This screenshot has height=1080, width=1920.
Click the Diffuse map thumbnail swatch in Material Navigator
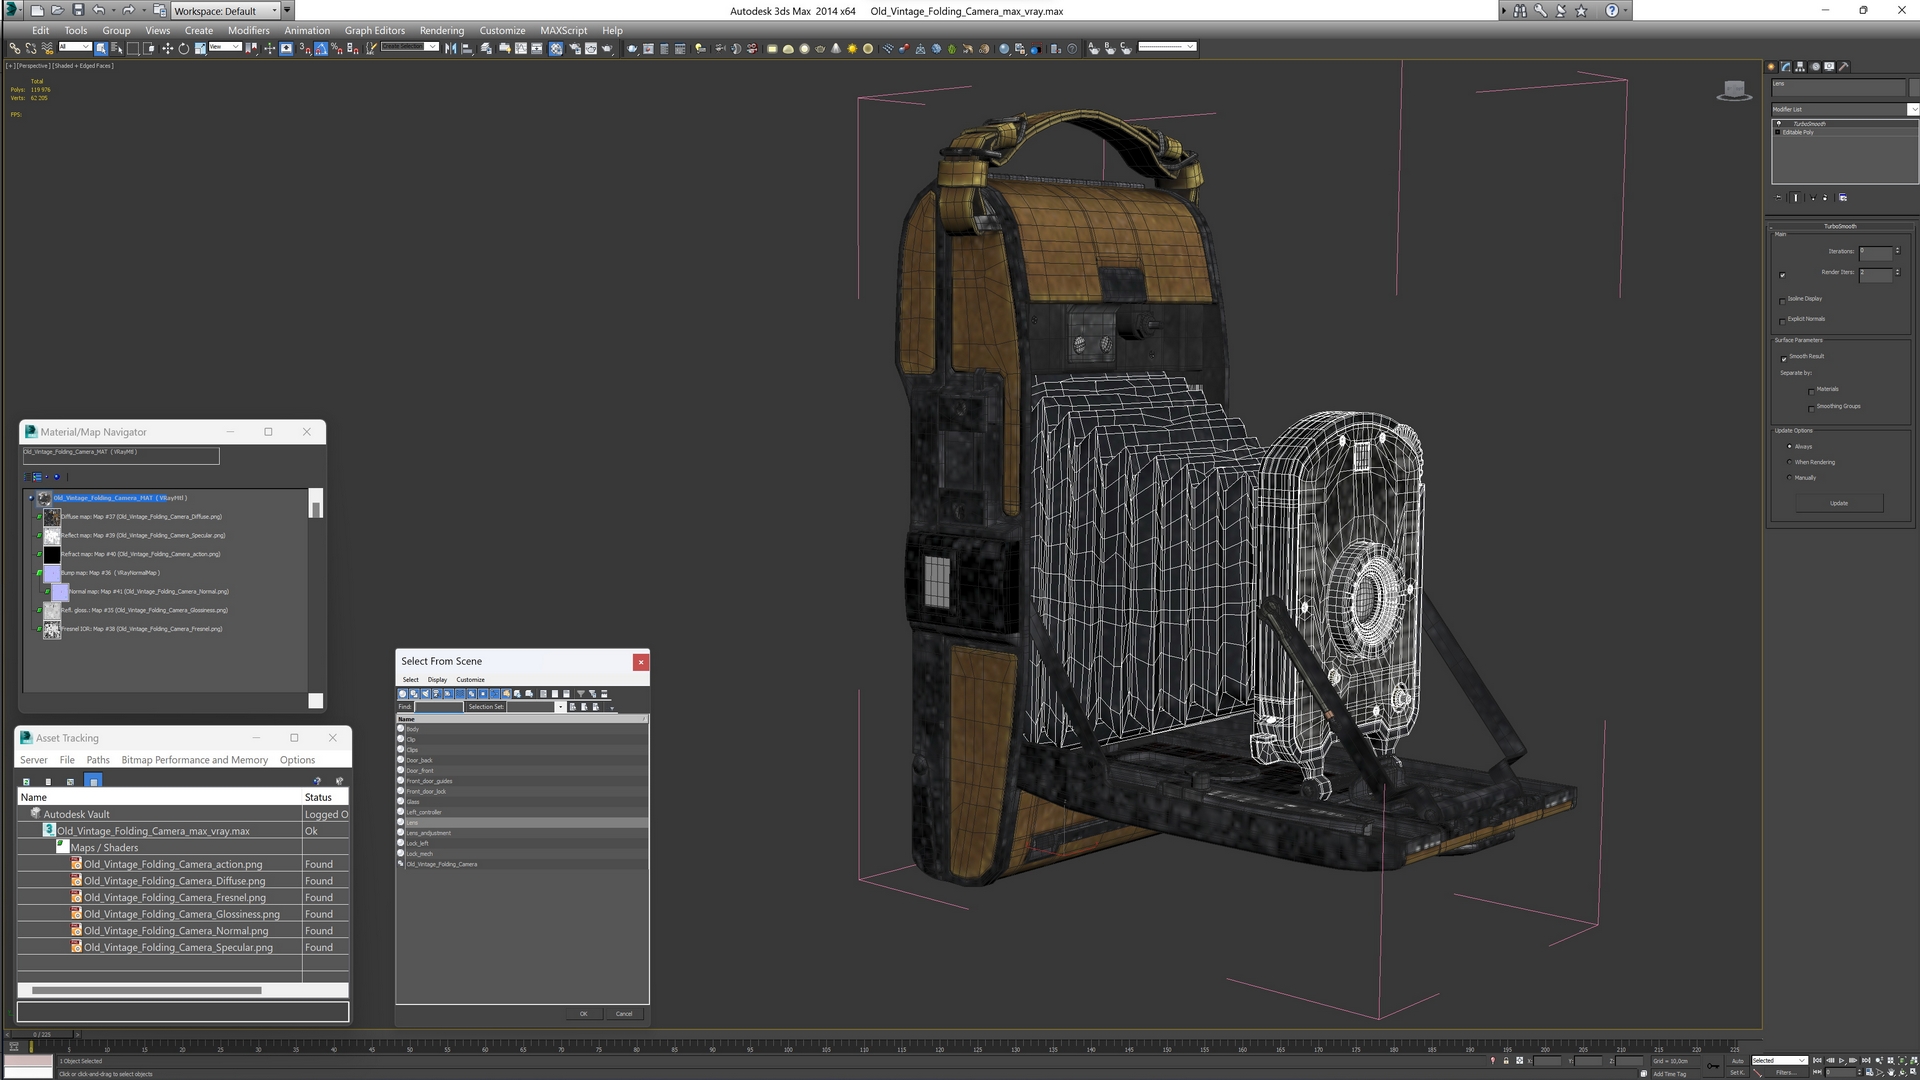tap(52, 517)
